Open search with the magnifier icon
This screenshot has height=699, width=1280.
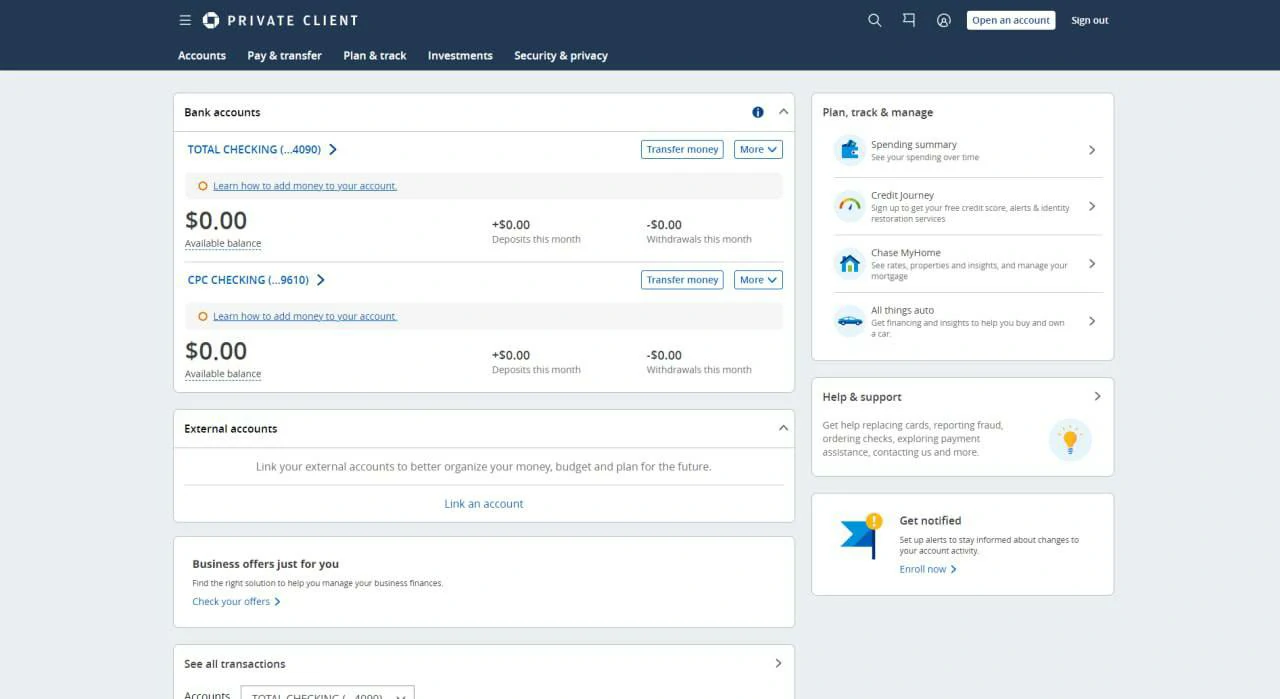pos(875,20)
